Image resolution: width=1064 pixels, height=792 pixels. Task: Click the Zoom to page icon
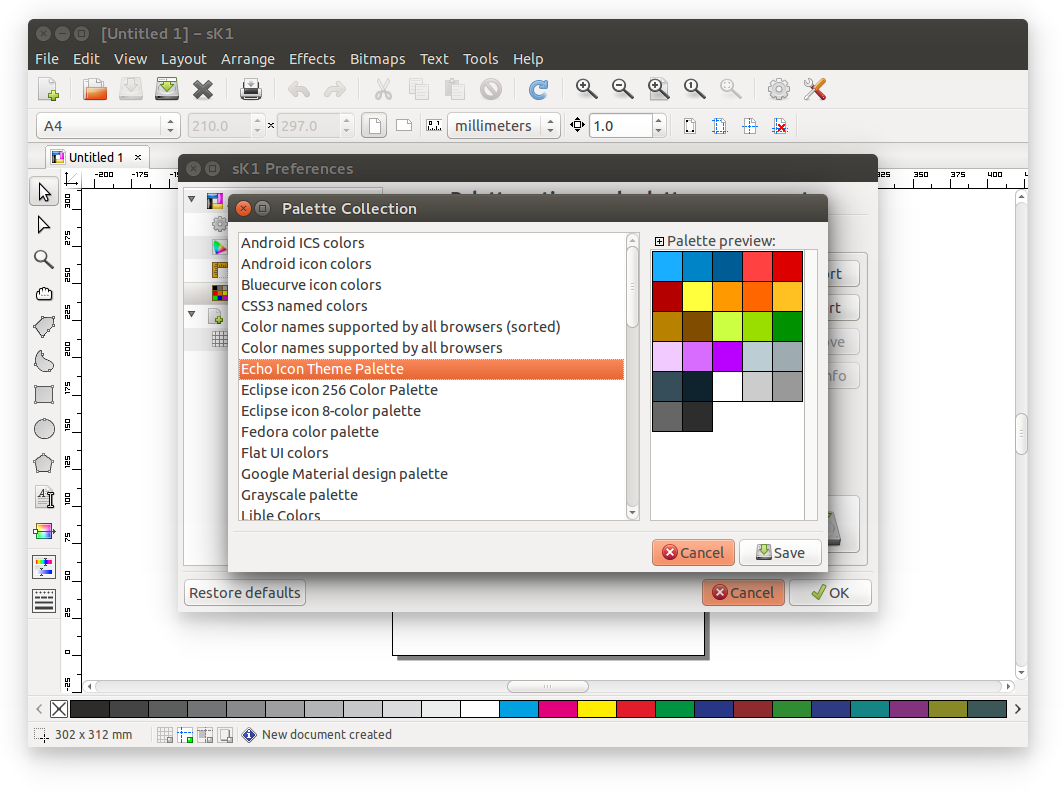[x=658, y=89]
